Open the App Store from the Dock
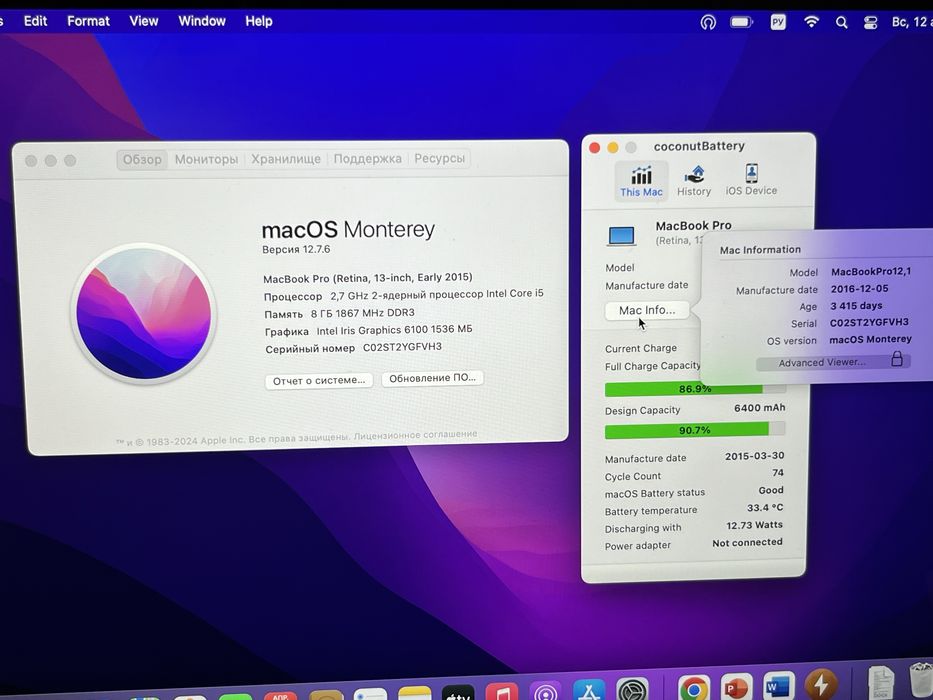Image resolution: width=933 pixels, height=700 pixels. click(x=589, y=690)
